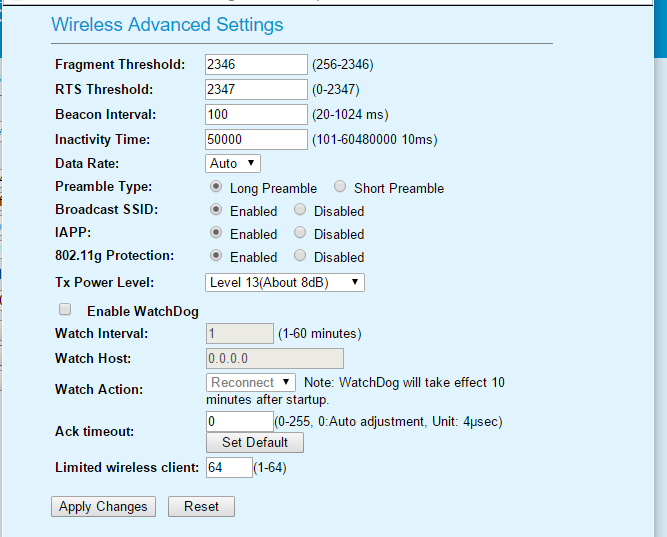Click the Watch Action label
Viewport: 667px width, 537px height.
(x=99, y=390)
